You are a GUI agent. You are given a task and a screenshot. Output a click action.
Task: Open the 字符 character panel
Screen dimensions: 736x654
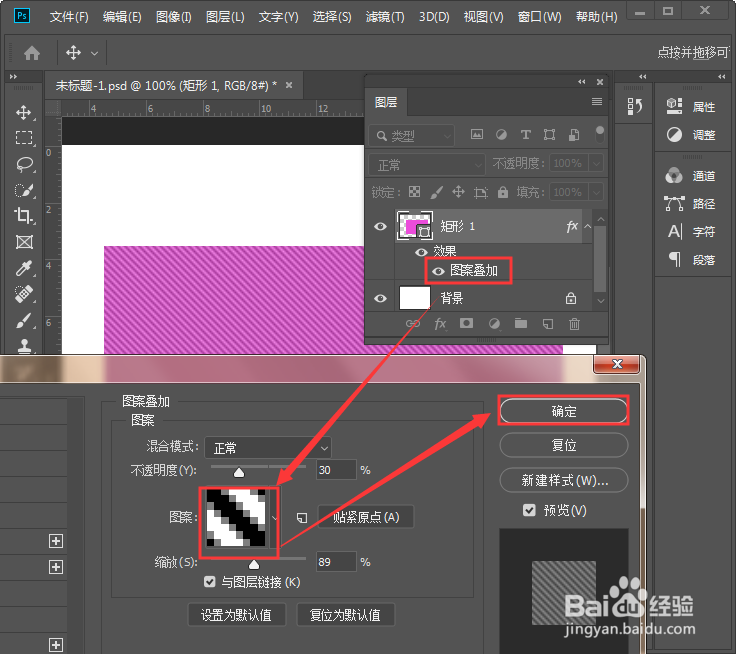click(691, 231)
